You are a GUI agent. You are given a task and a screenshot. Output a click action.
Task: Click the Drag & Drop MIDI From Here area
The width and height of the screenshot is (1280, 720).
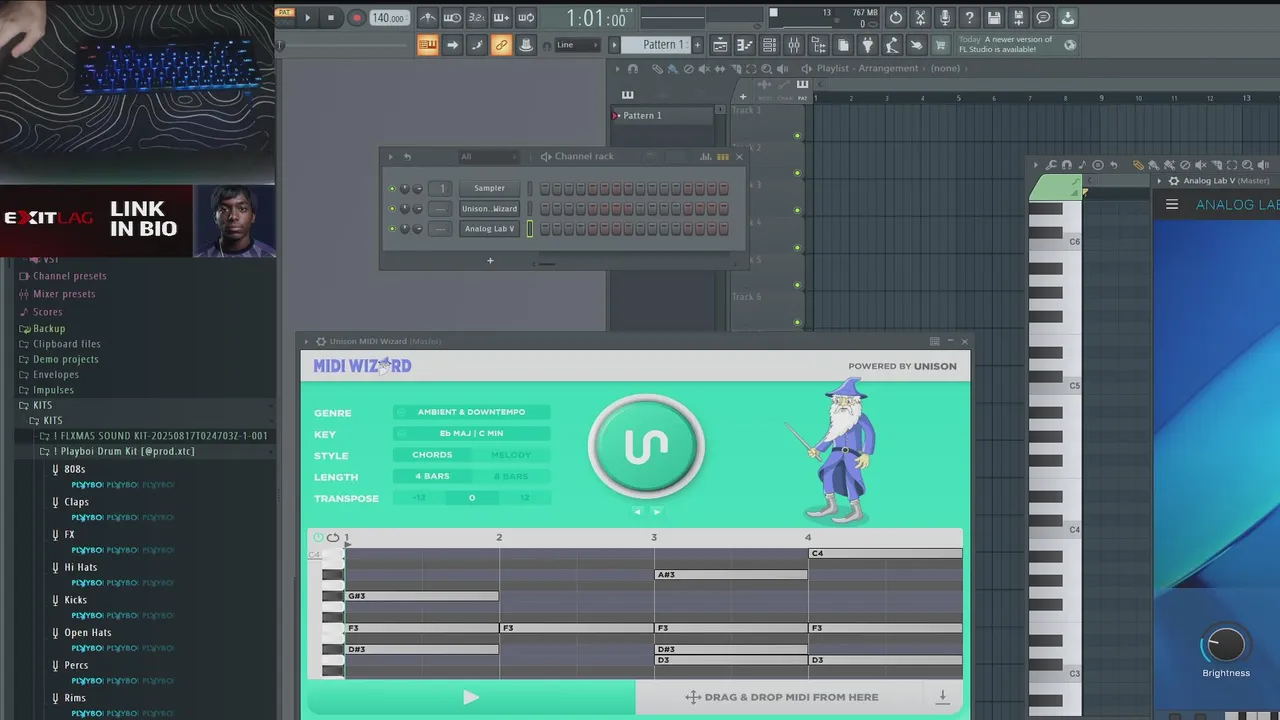[782, 697]
